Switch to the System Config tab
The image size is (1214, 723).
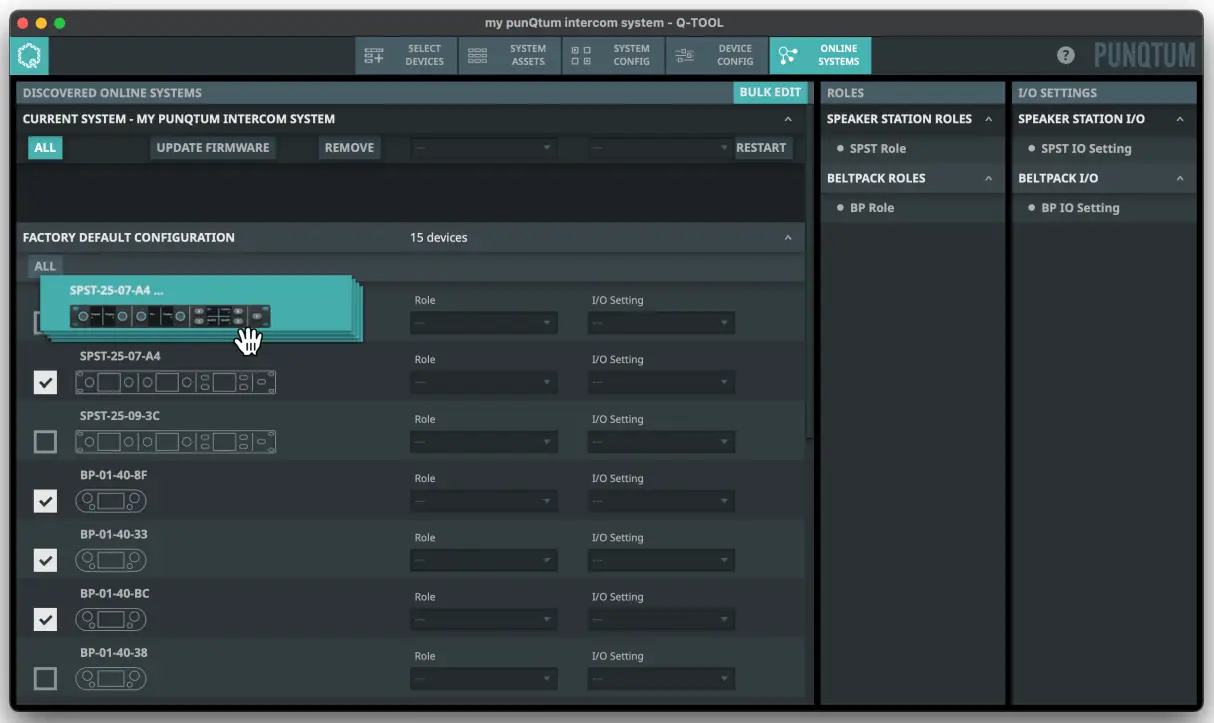click(x=613, y=56)
